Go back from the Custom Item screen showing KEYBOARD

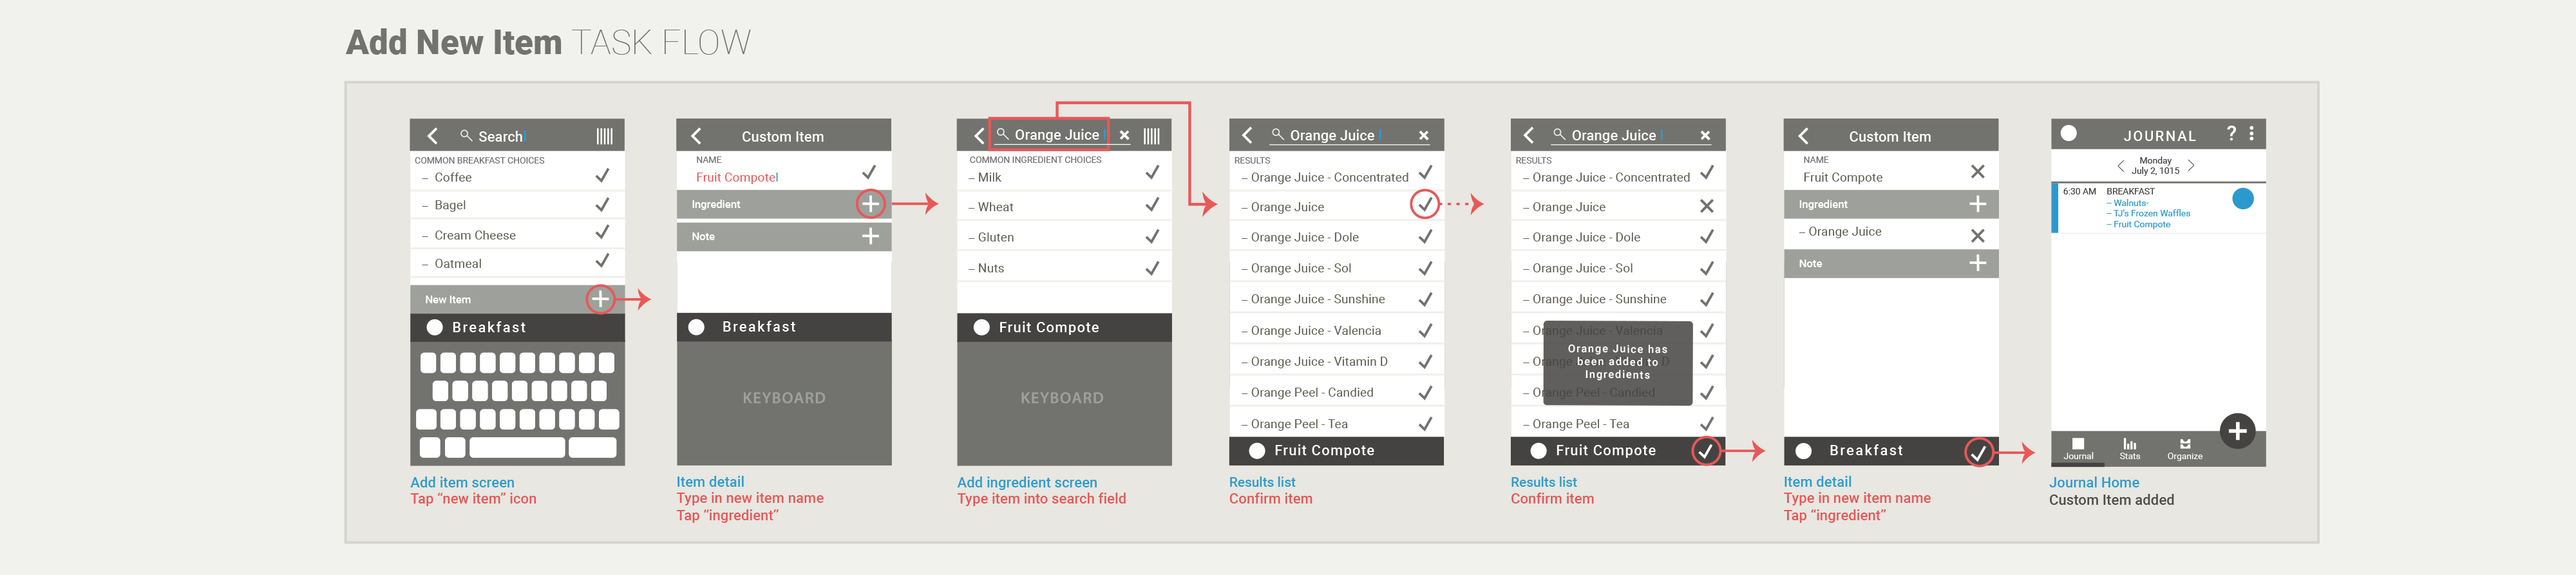[x=696, y=136]
